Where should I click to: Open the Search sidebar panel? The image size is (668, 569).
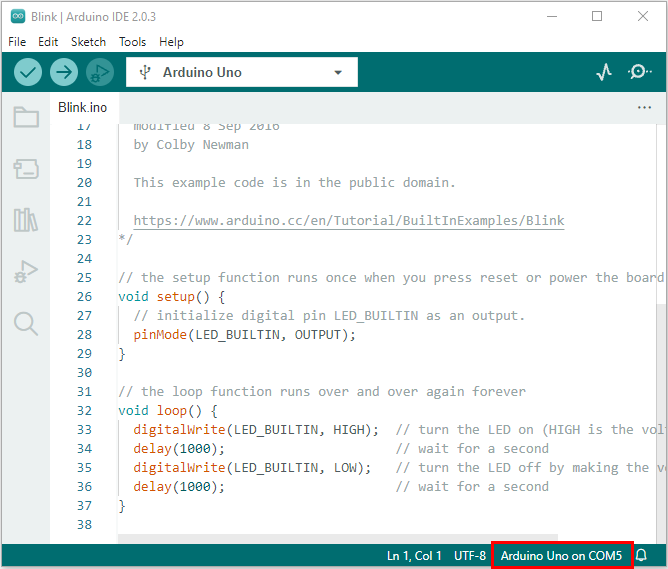coord(26,324)
